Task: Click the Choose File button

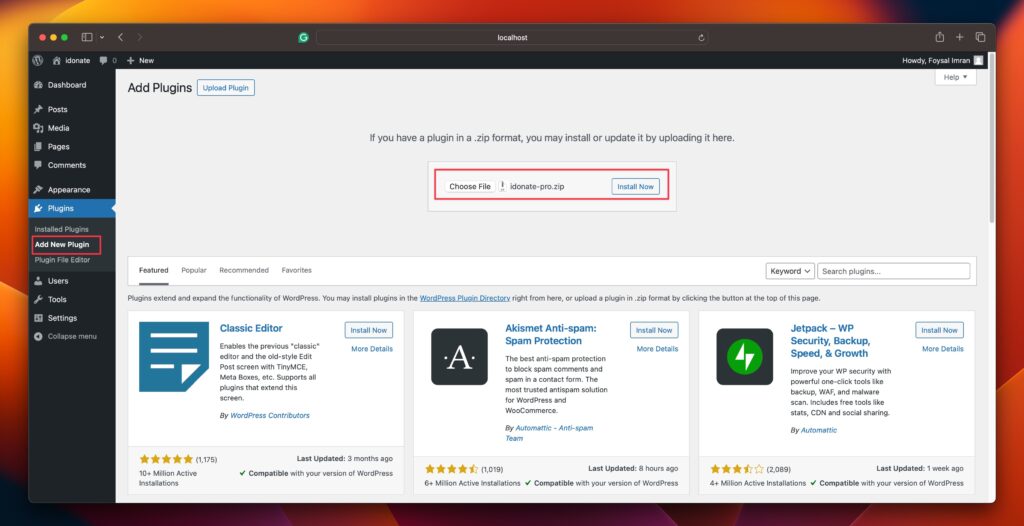Action: pyautogui.click(x=470, y=186)
